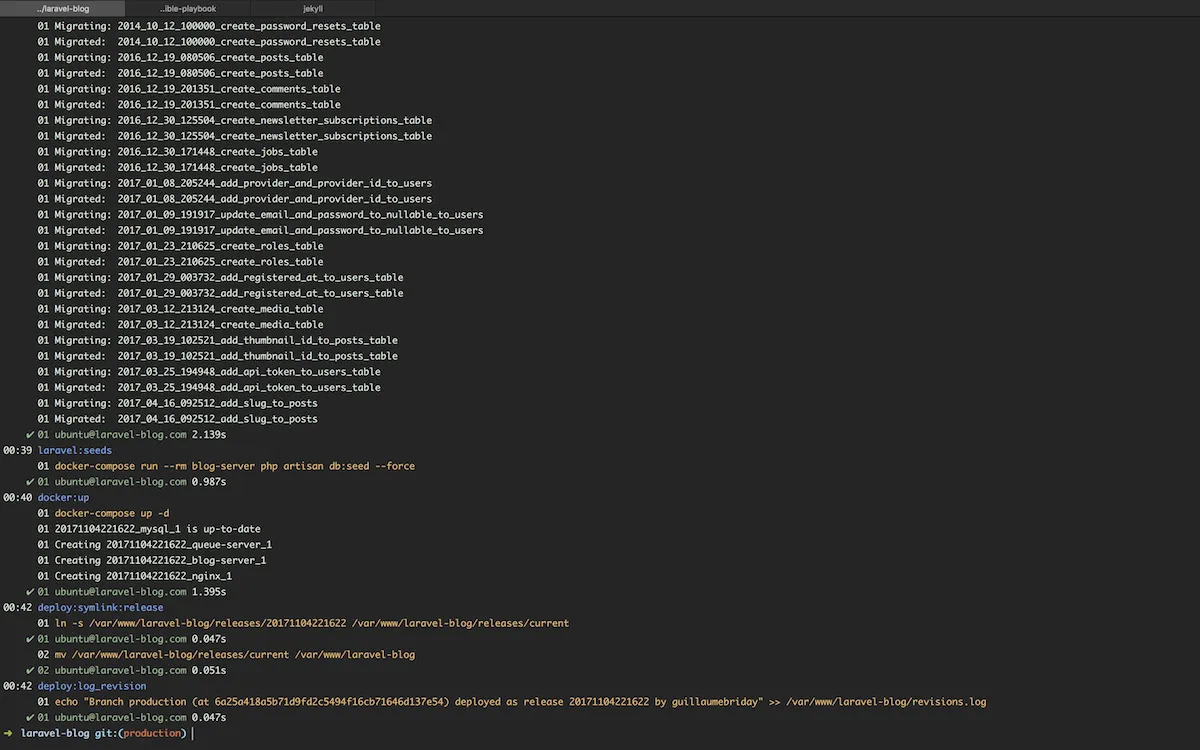Switch to the ..ible-playbook terminal tab

[x=188, y=9]
